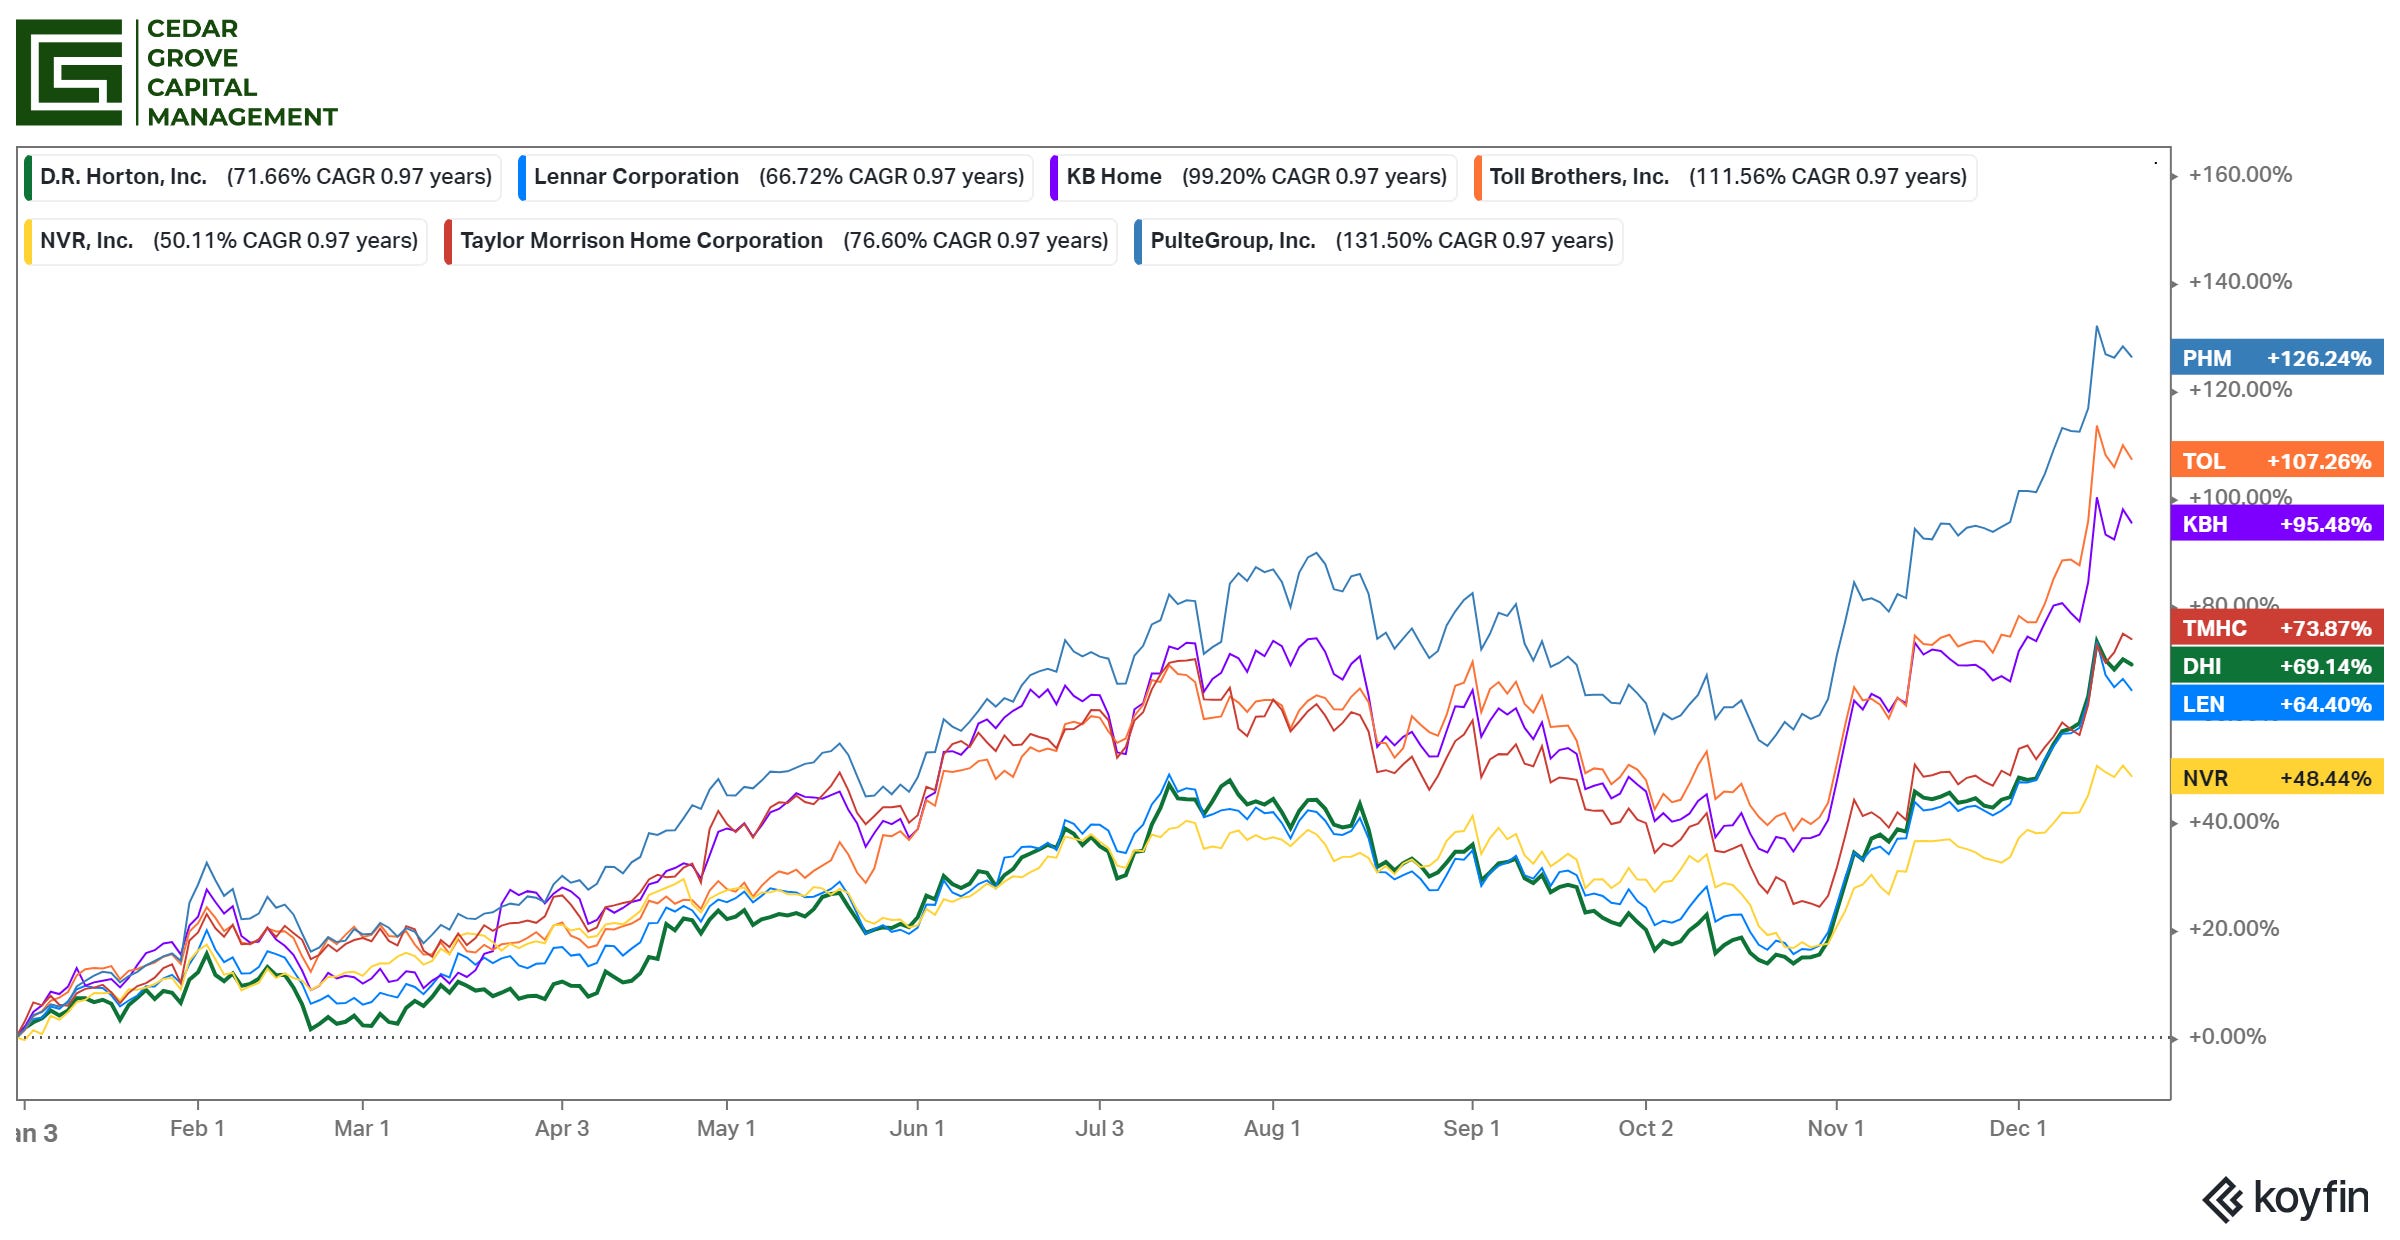Click the DHI +69.14% price tag
Image resolution: width=2400 pixels, height=1240 pixels.
2277,666
